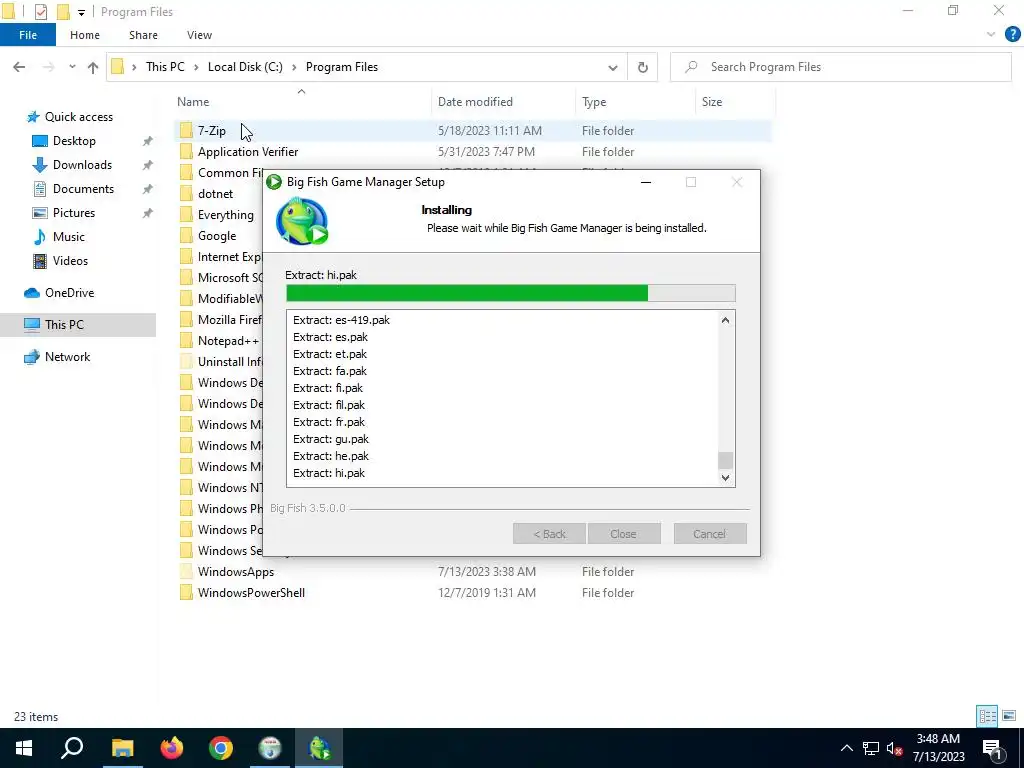Screen dimensions: 1024x768
Task: Open Music in navigation pane
Action: pyautogui.click(x=69, y=237)
